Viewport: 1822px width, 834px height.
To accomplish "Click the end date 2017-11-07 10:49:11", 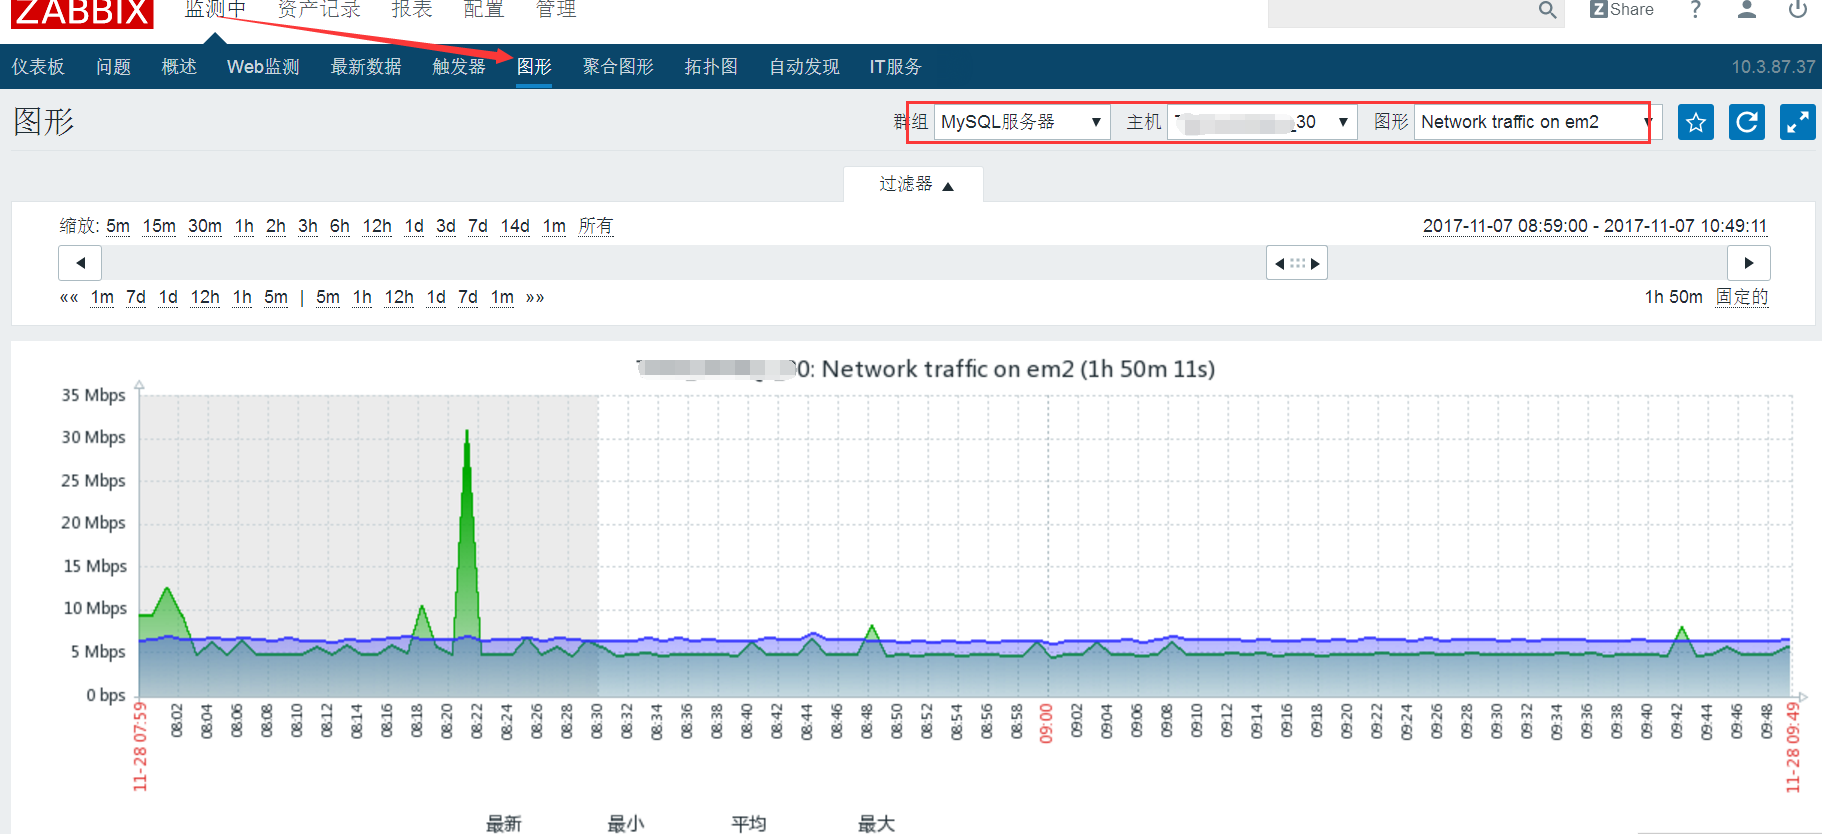I will pyautogui.click(x=1686, y=226).
